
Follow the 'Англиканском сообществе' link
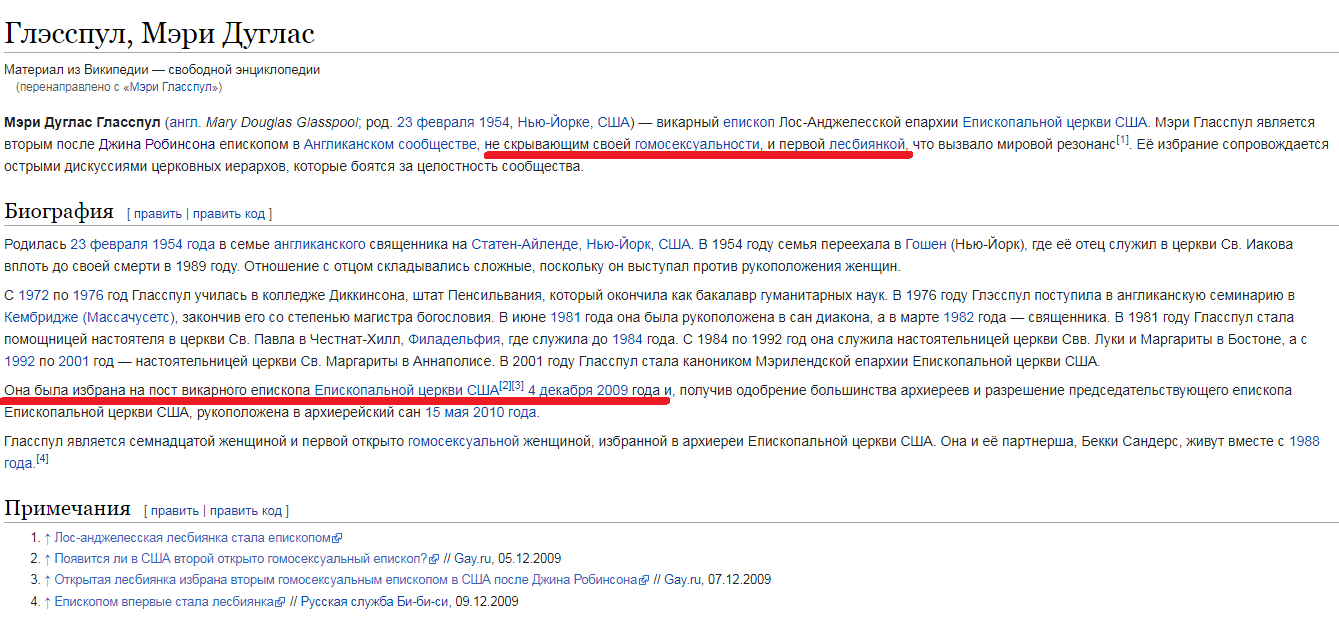pos(390,145)
